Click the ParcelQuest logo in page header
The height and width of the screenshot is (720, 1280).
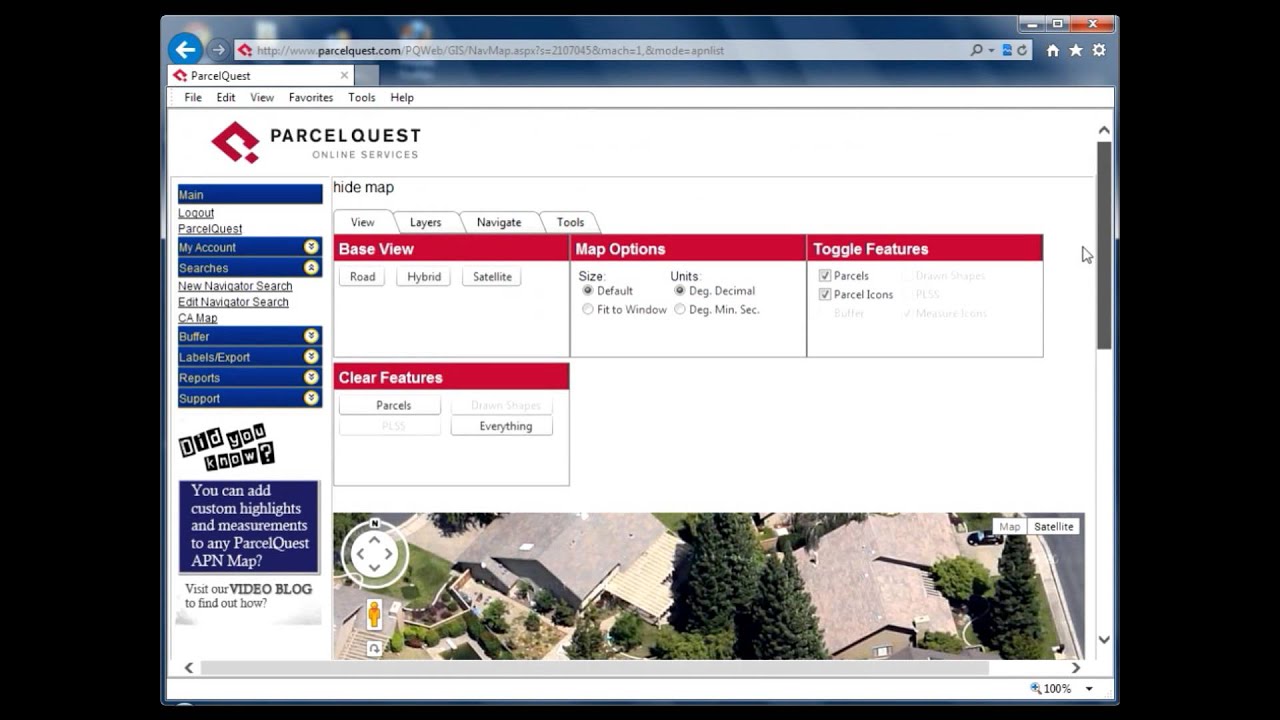point(316,142)
